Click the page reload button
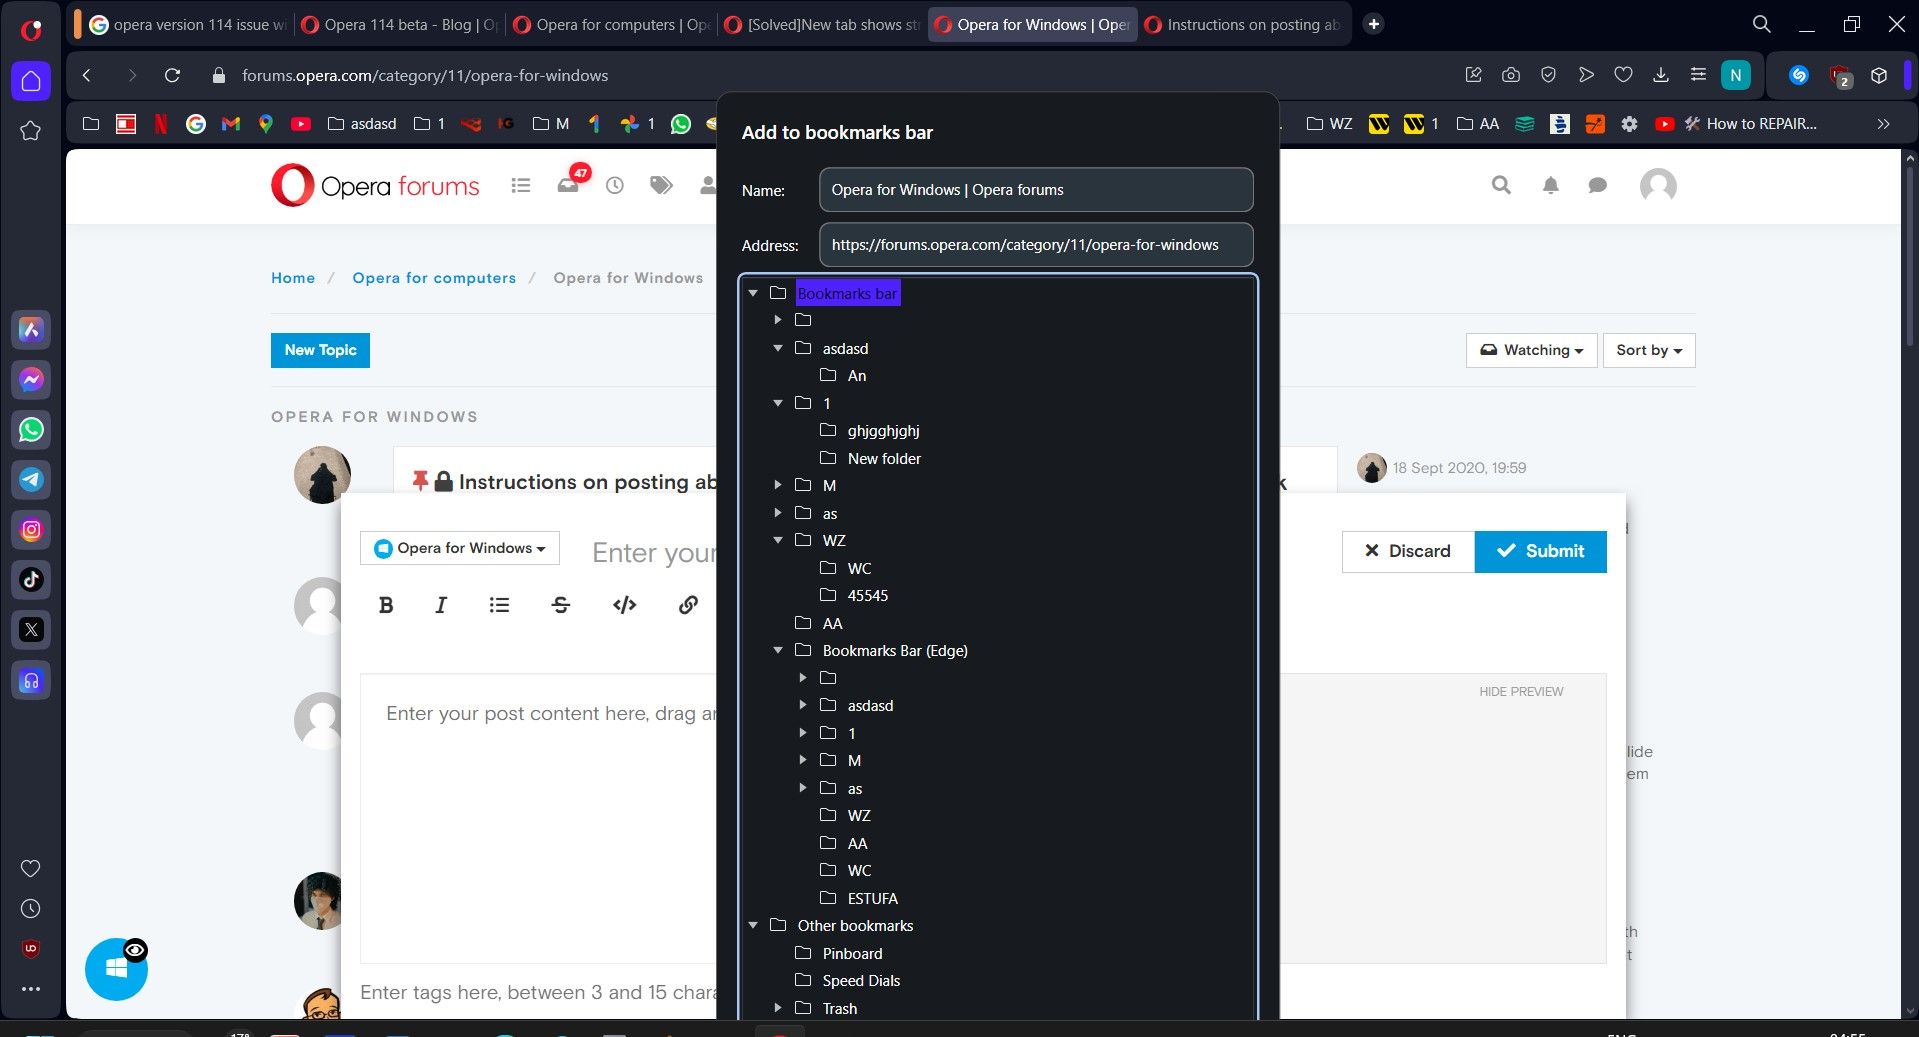Image resolution: width=1919 pixels, height=1037 pixels. click(172, 75)
